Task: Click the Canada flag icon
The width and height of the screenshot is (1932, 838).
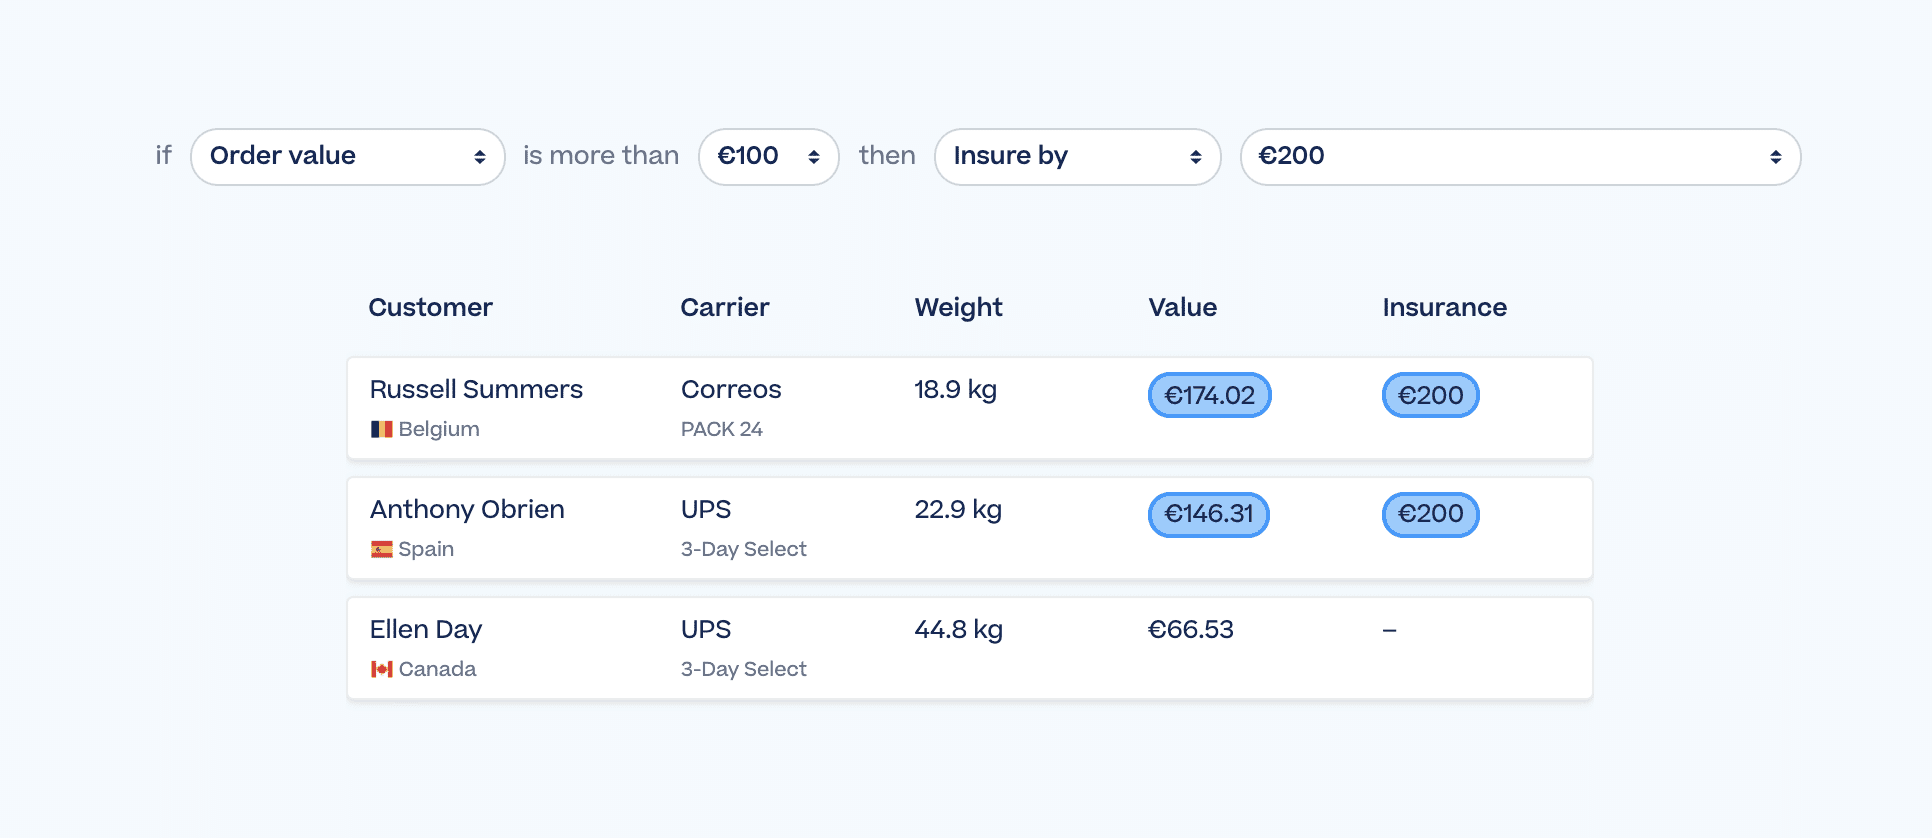Action: (x=382, y=669)
